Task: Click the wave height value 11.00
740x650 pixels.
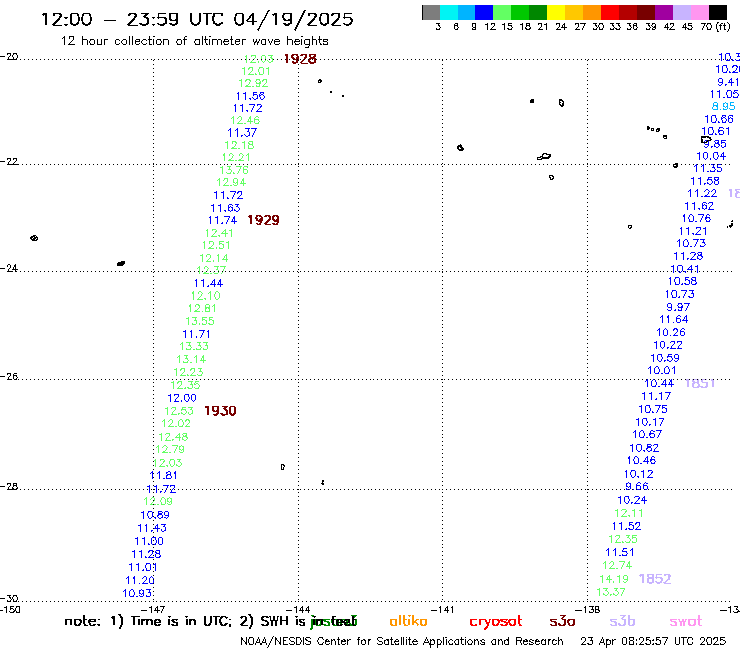Action: (149, 541)
